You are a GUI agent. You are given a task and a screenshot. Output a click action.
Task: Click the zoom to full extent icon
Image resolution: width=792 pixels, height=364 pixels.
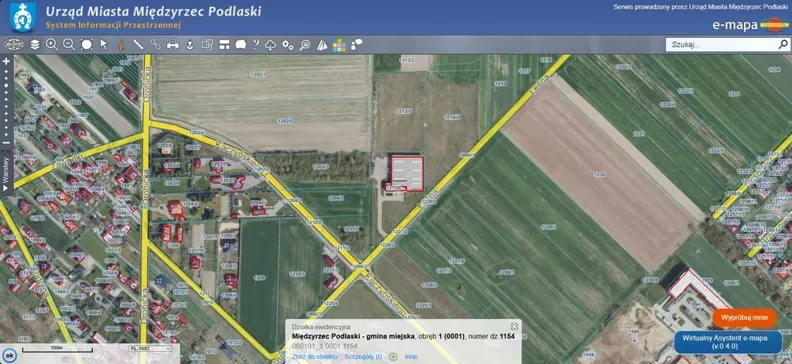click(x=87, y=44)
